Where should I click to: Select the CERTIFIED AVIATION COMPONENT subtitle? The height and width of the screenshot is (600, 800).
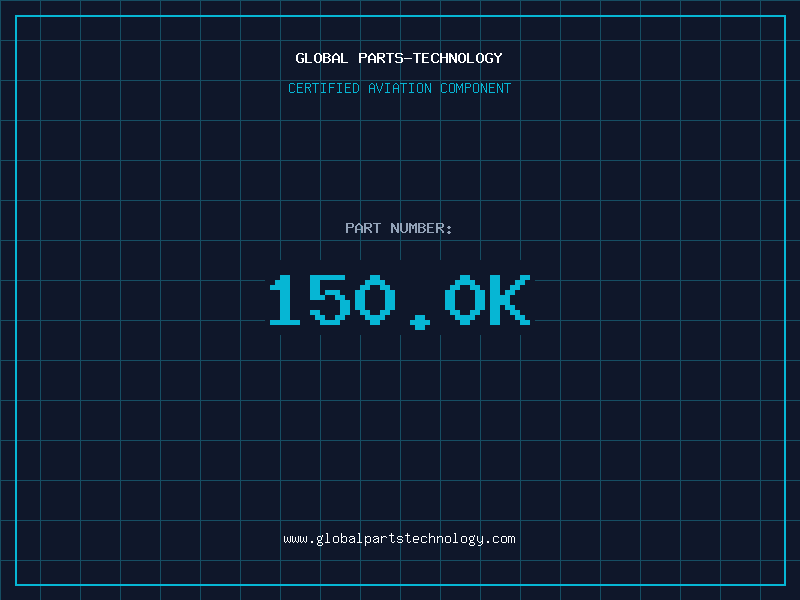(399, 88)
